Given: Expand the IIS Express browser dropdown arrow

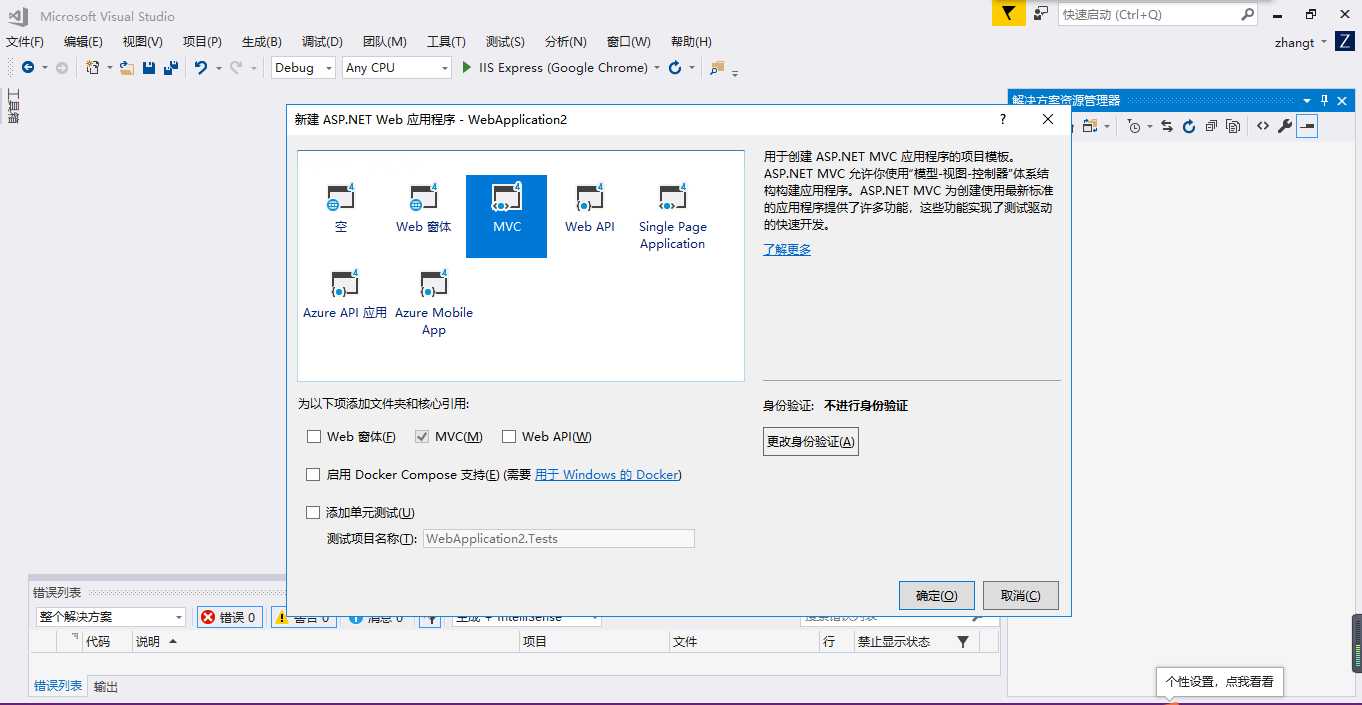Looking at the screenshot, I should coord(657,68).
